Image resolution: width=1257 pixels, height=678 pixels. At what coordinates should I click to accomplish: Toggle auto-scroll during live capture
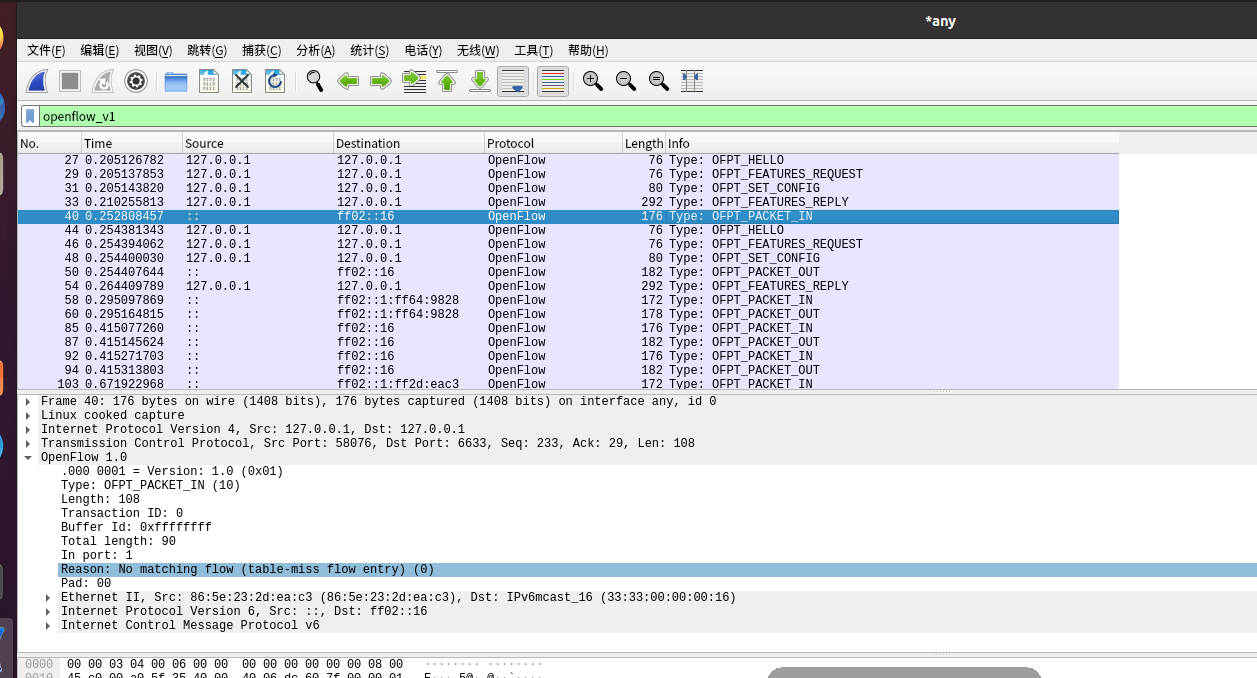[x=513, y=81]
